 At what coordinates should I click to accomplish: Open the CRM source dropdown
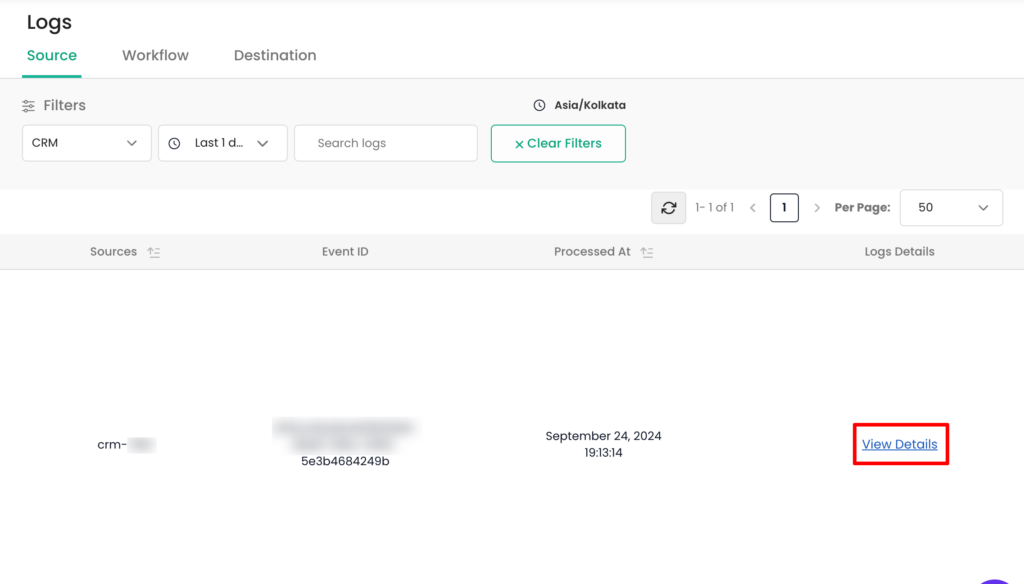[x=87, y=143]
